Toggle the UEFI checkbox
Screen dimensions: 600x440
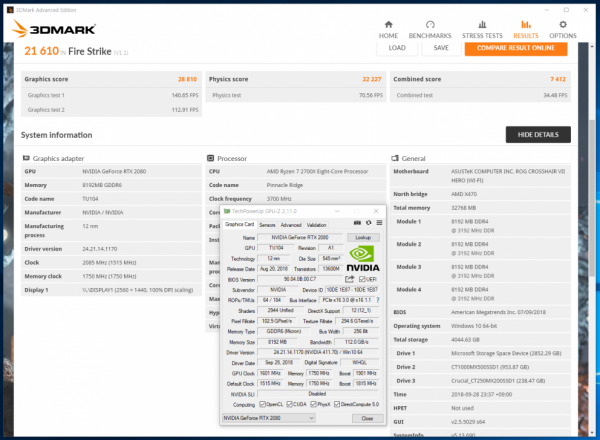pos(362,279)
